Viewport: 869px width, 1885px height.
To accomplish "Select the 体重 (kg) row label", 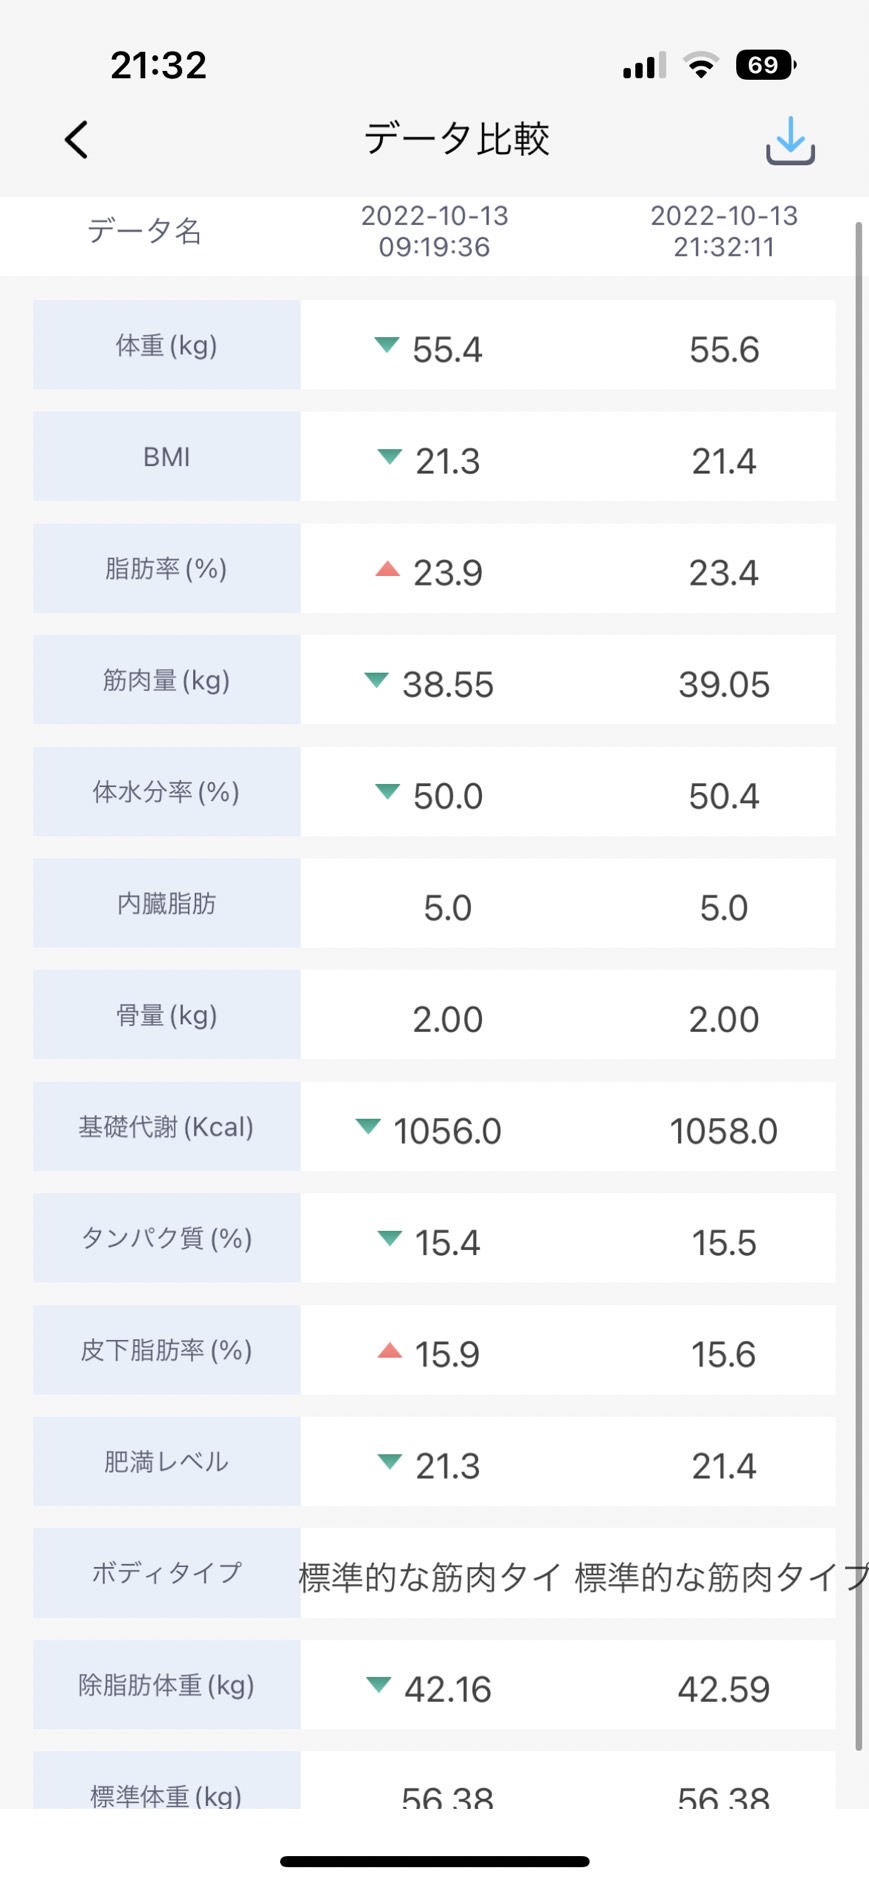I will click(x=167, y=345).
